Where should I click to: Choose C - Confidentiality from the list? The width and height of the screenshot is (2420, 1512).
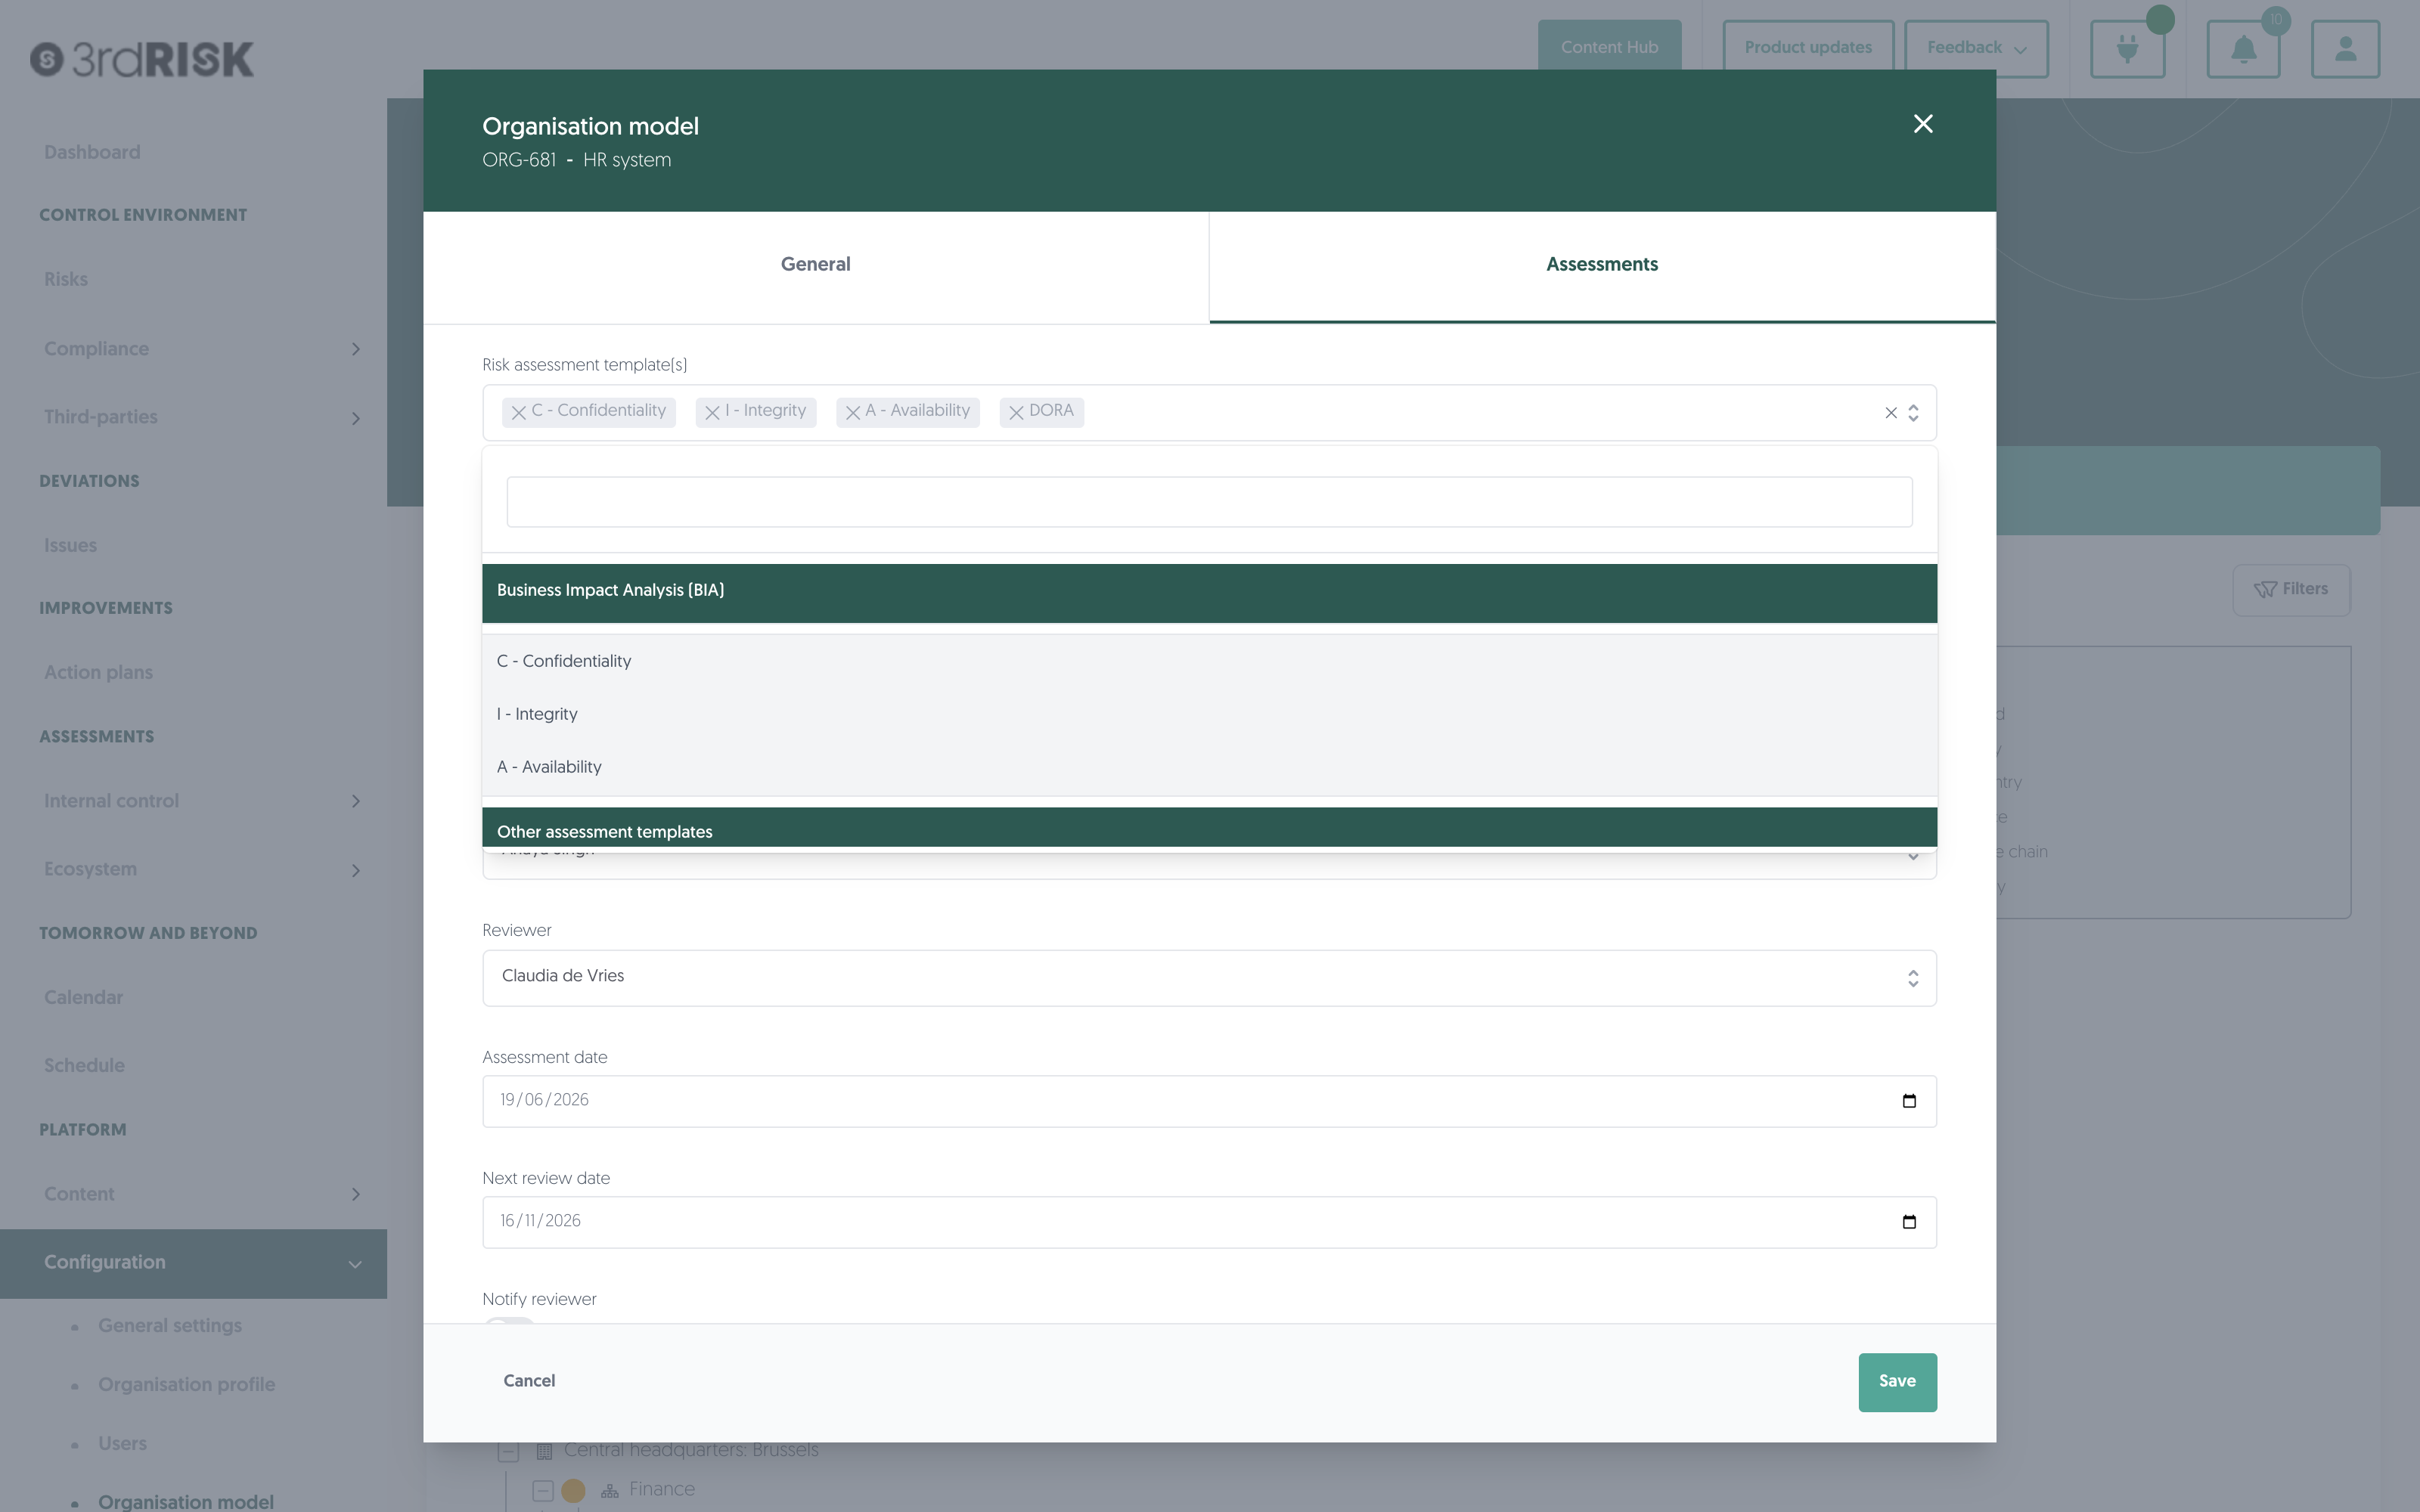pos(1209,661)
